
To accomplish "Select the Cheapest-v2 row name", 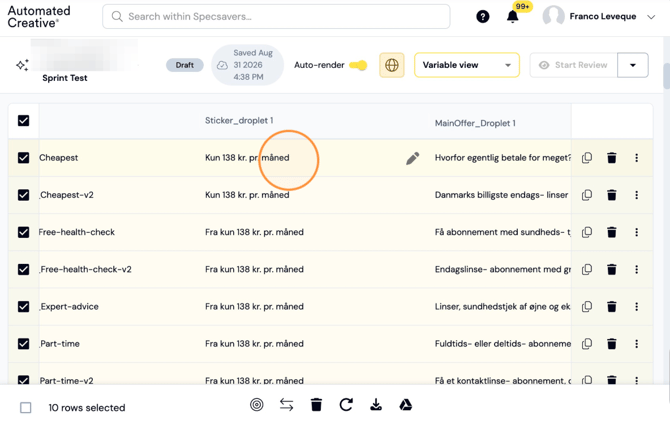I will tap(67, 195).
